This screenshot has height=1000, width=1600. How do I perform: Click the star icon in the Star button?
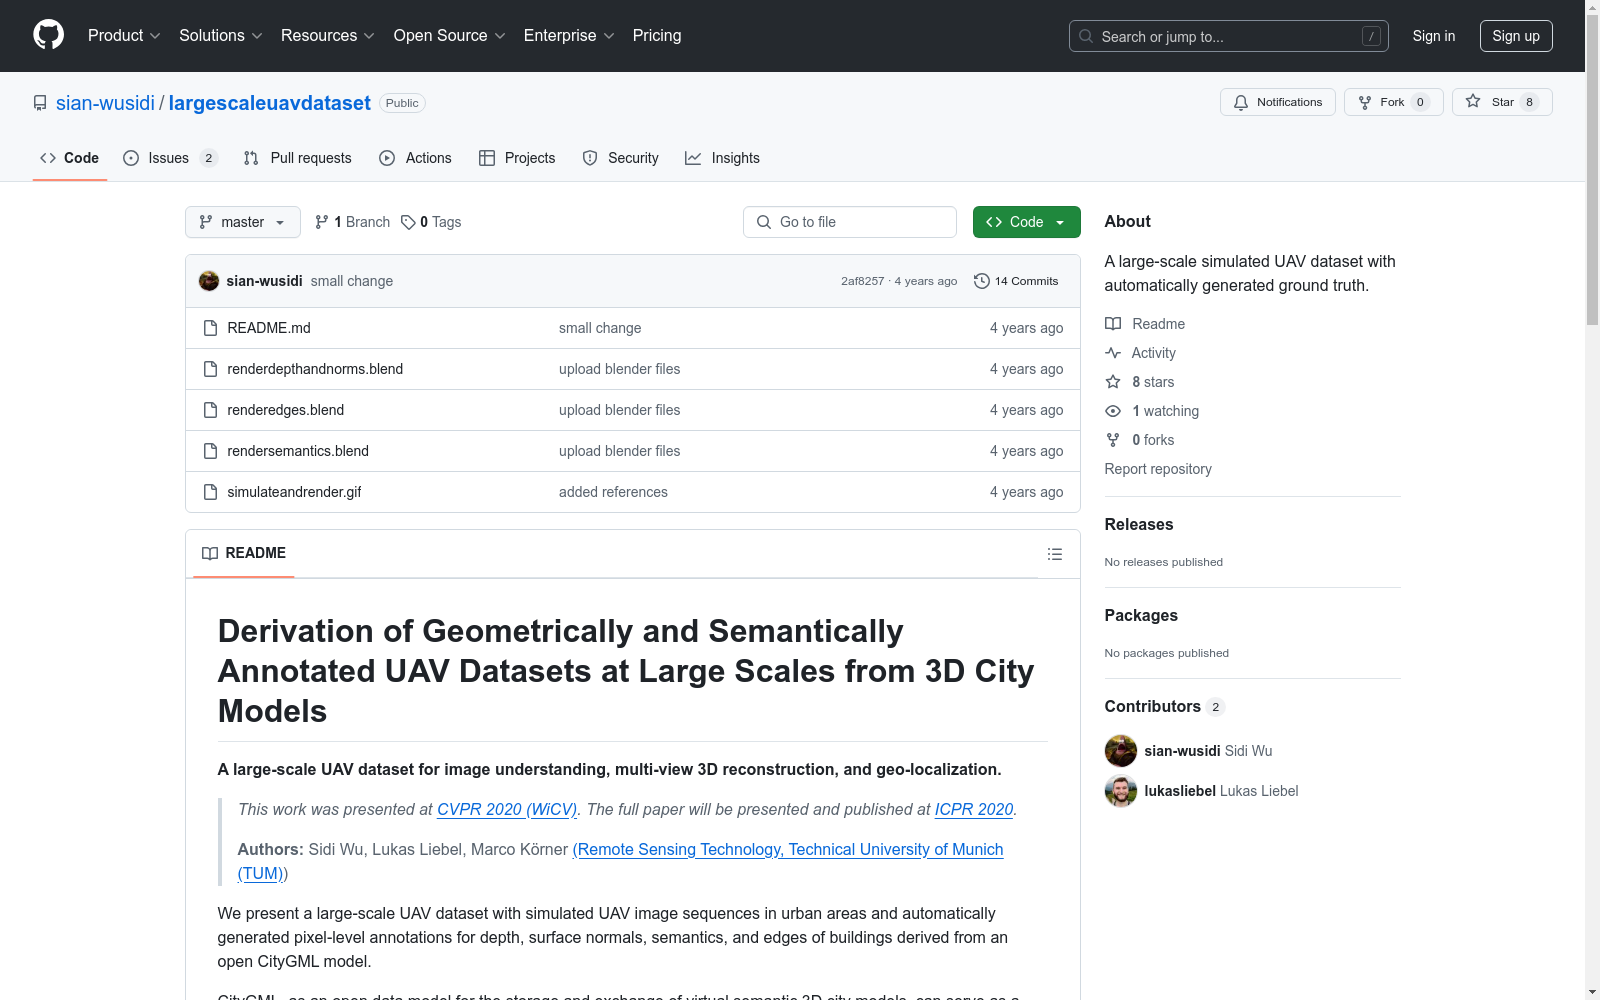tap(1473, 101)
